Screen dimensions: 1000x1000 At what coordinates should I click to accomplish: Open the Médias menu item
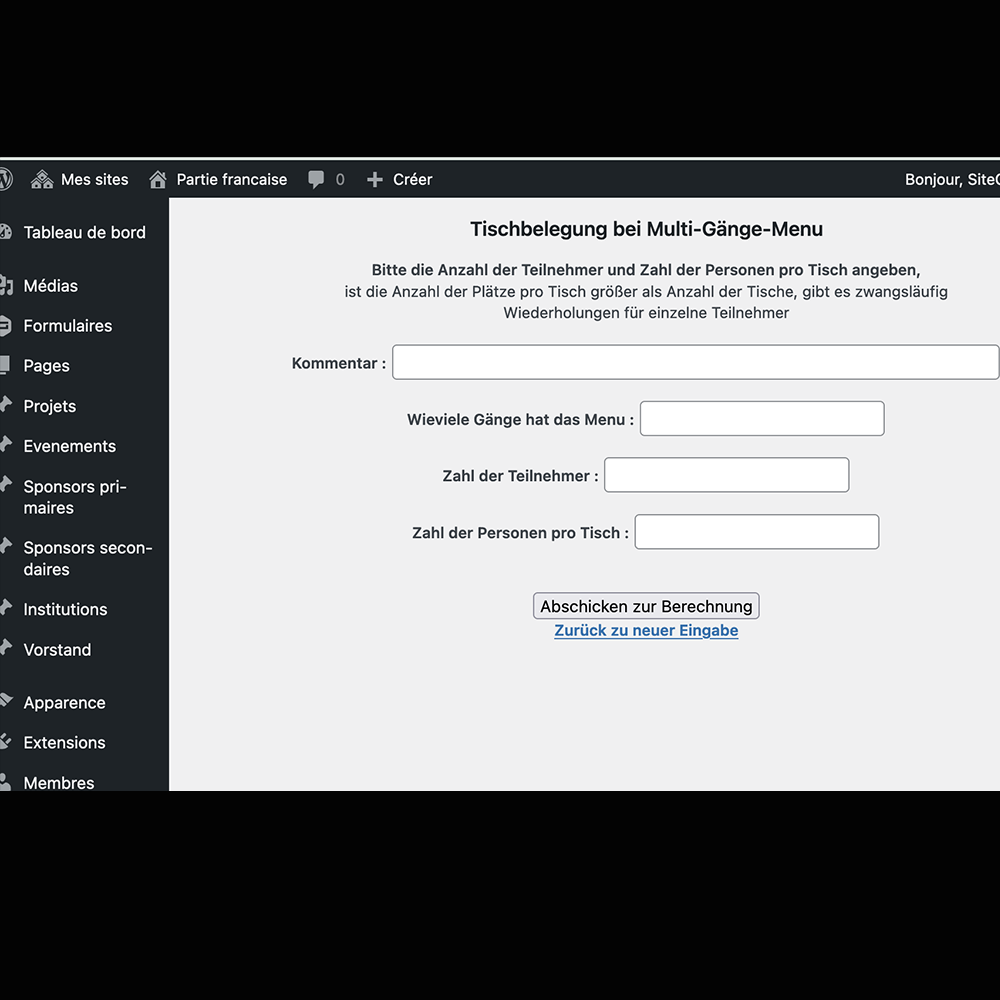(50, 286)
